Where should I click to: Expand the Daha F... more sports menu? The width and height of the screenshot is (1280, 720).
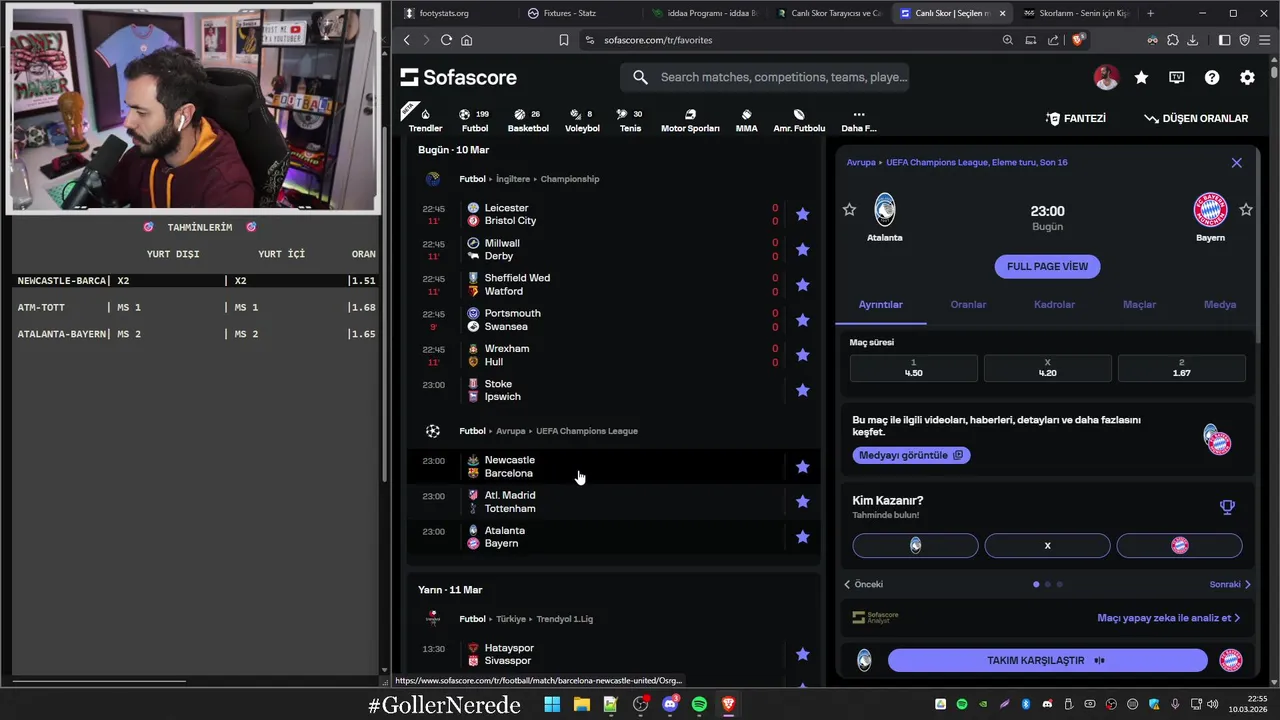(x=858, y=120)
